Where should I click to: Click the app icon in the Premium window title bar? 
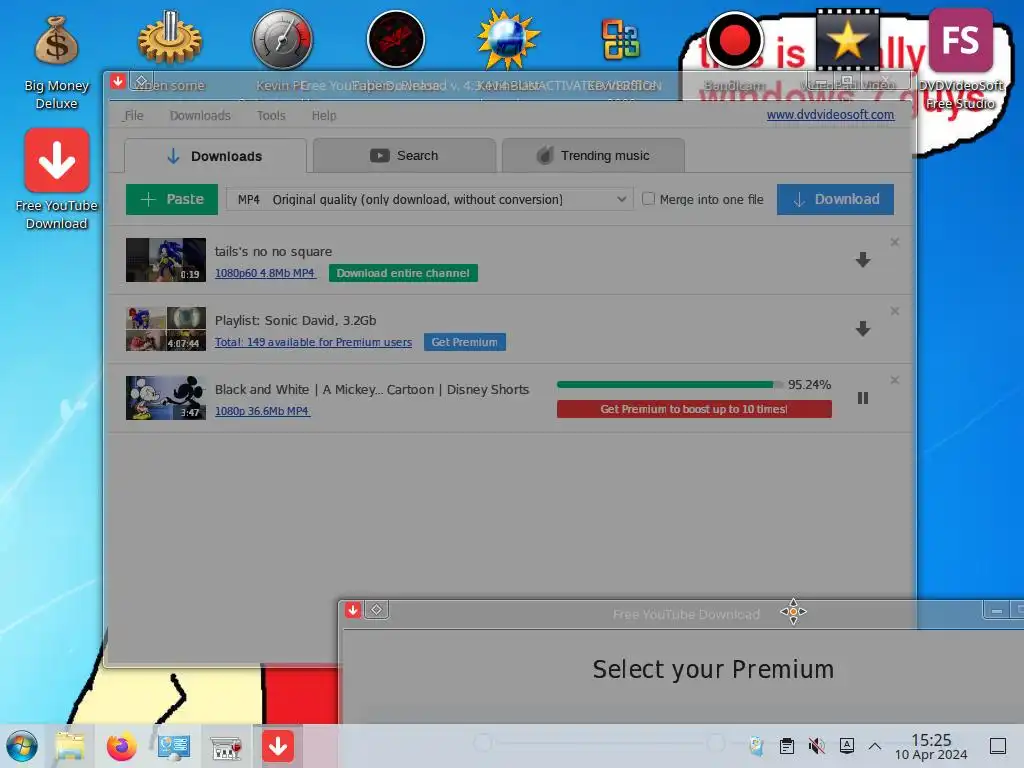[x=353, y=610]
